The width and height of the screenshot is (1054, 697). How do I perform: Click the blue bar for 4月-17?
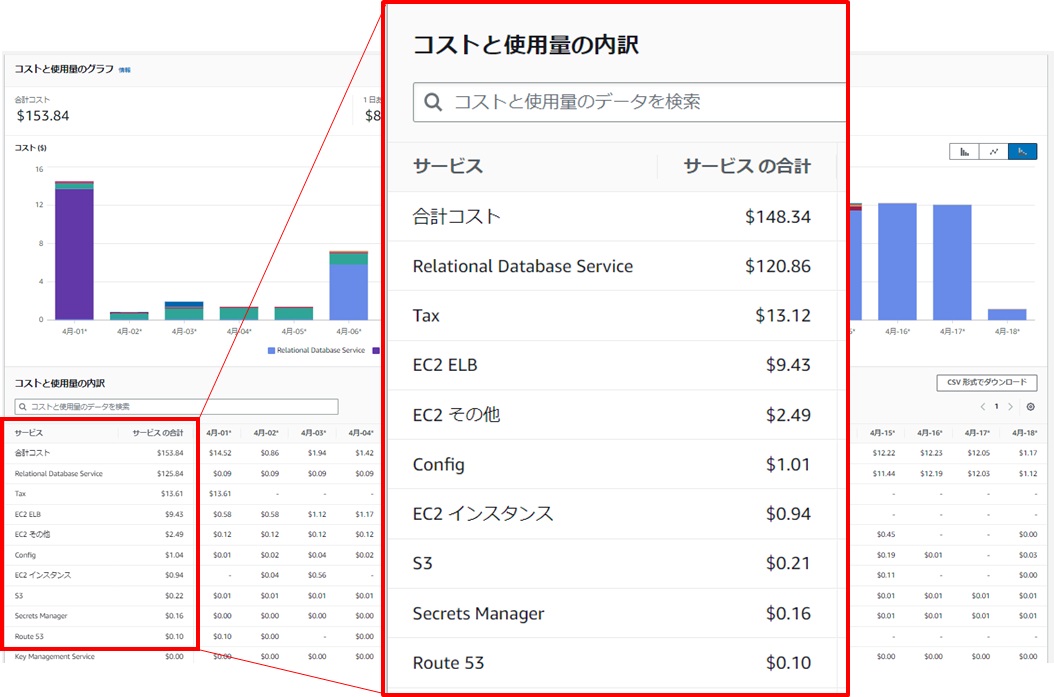pos(952,262)
